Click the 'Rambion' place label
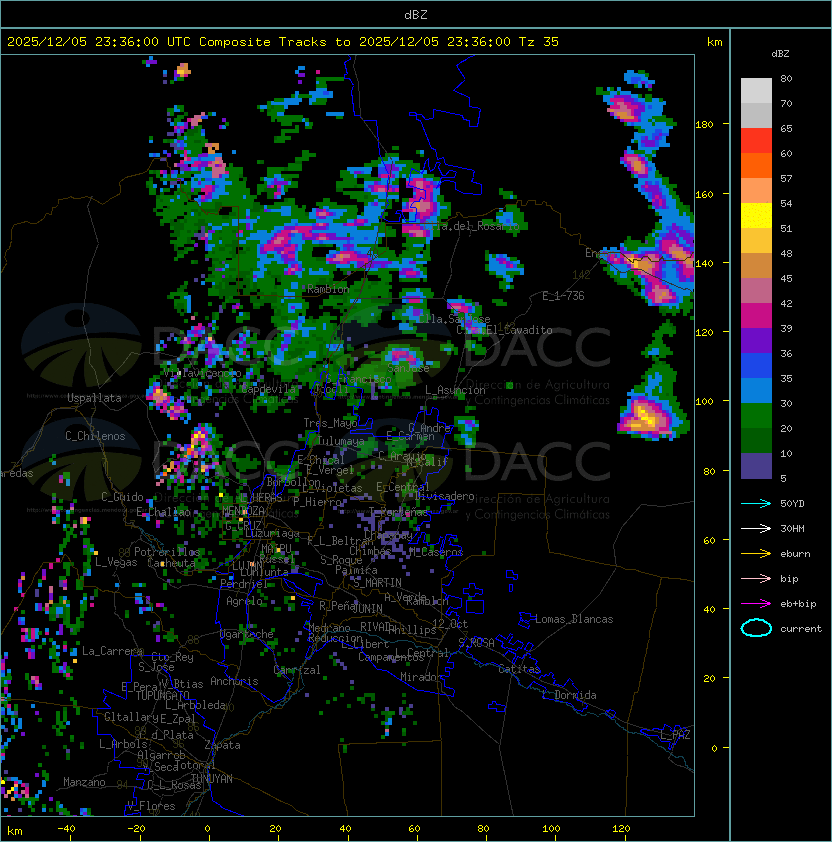 (328, 289)
